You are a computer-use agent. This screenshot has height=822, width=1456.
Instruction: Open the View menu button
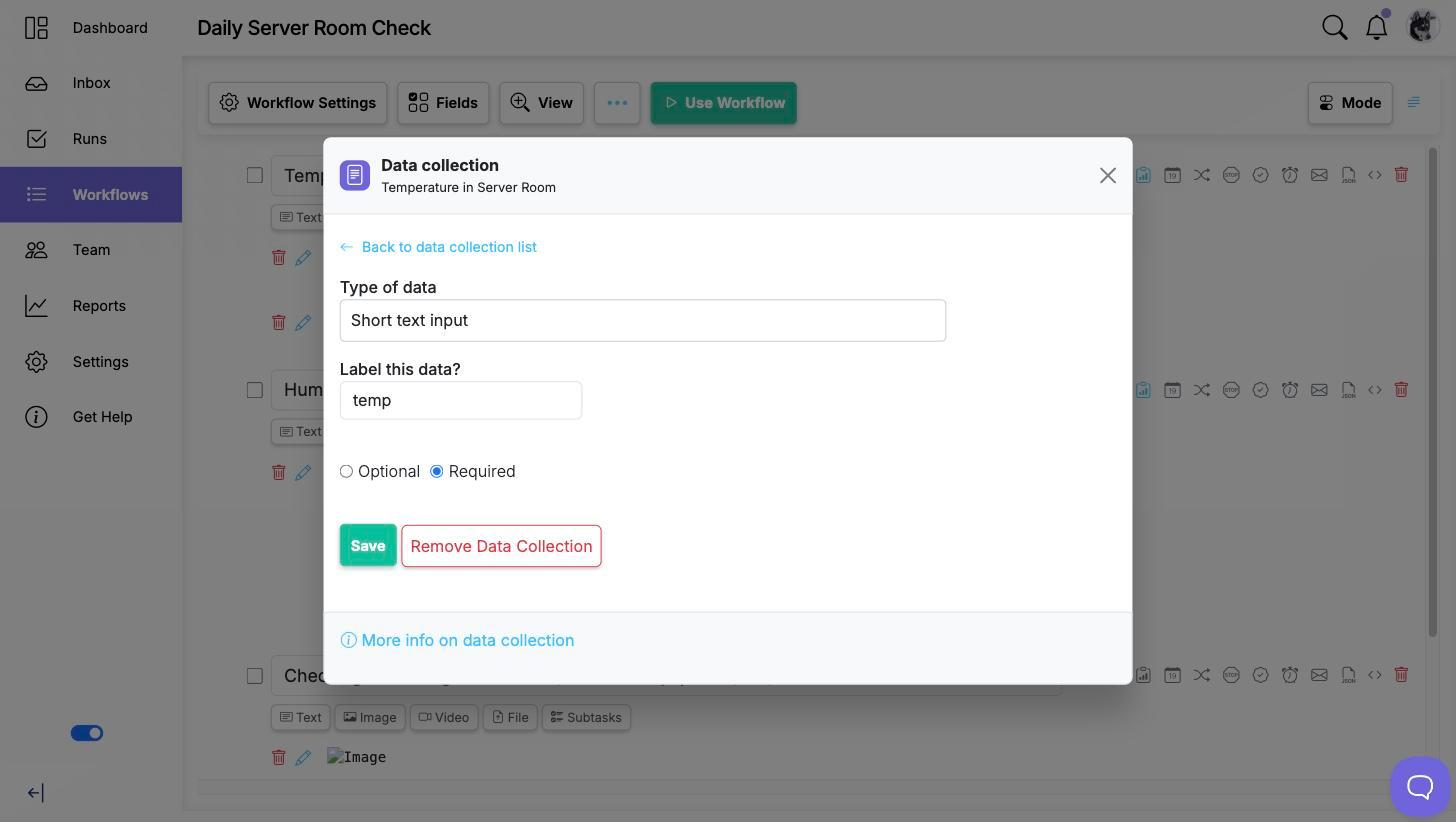pyautogui.click(x=541, y=103)
